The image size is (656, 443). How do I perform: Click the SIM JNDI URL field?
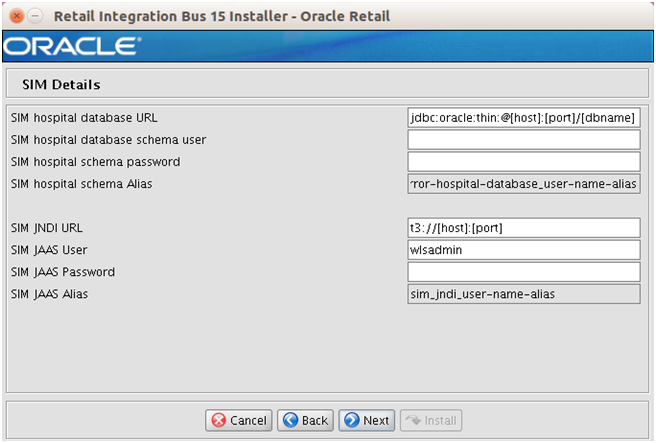coord(524,228)
